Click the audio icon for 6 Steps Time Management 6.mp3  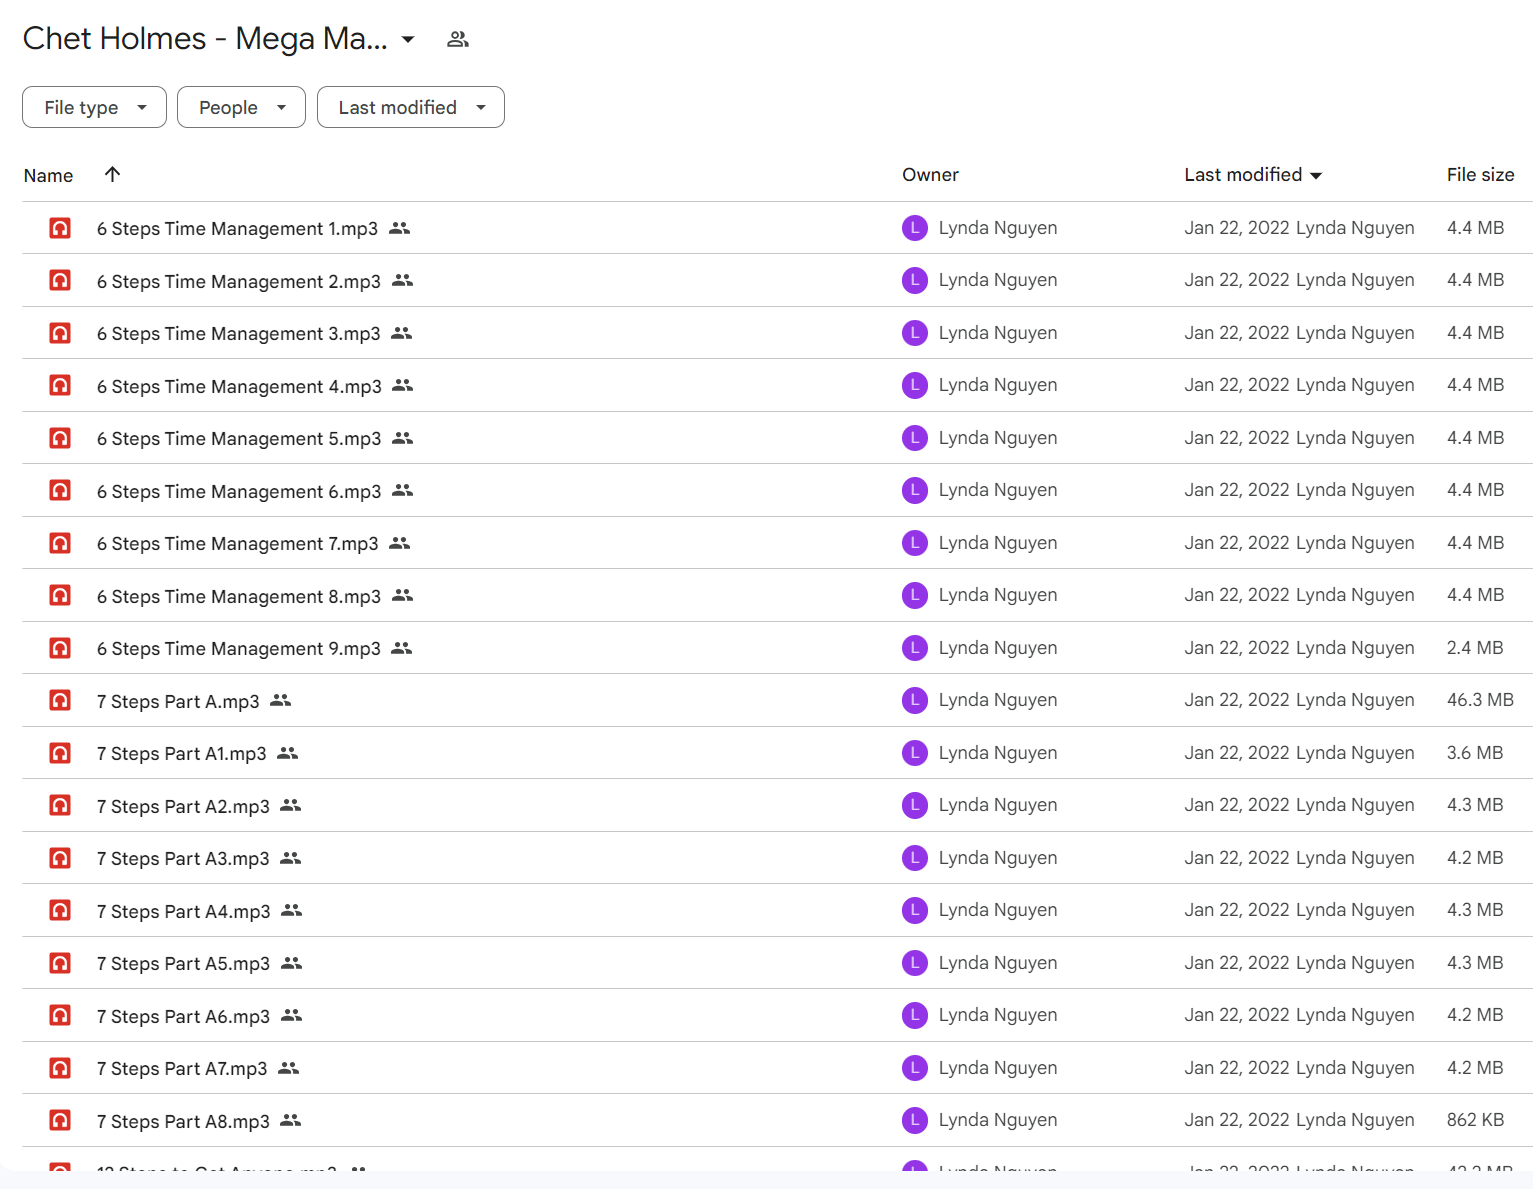(x=60, y=490)
